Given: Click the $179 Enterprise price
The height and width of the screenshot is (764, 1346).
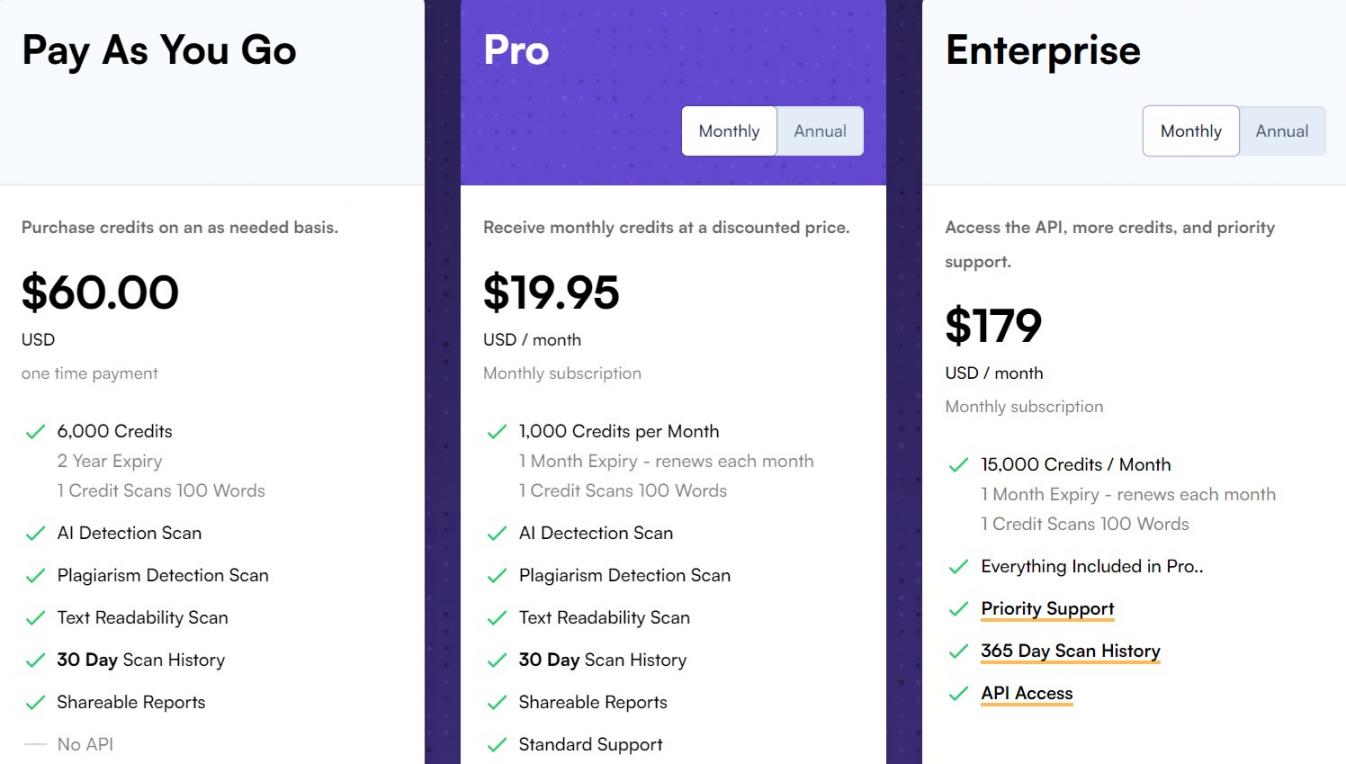Looking at the screenshot, I should pyautogui.click(x=993, y=325).
